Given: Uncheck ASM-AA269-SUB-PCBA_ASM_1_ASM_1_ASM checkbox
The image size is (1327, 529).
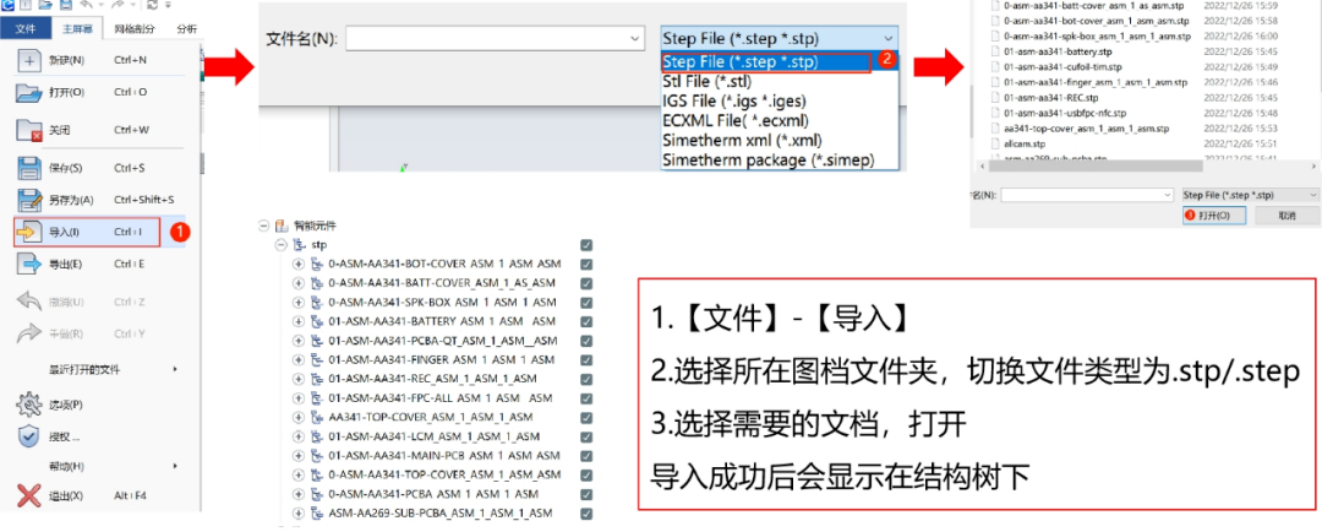Looking at the screenshot, I should click(586, 513).
